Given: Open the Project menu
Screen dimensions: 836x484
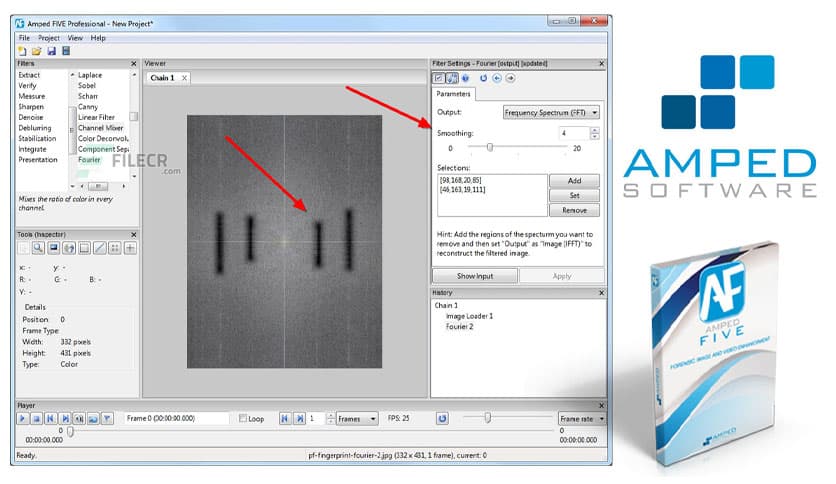Looking at the screenshot, I should 49,38.
